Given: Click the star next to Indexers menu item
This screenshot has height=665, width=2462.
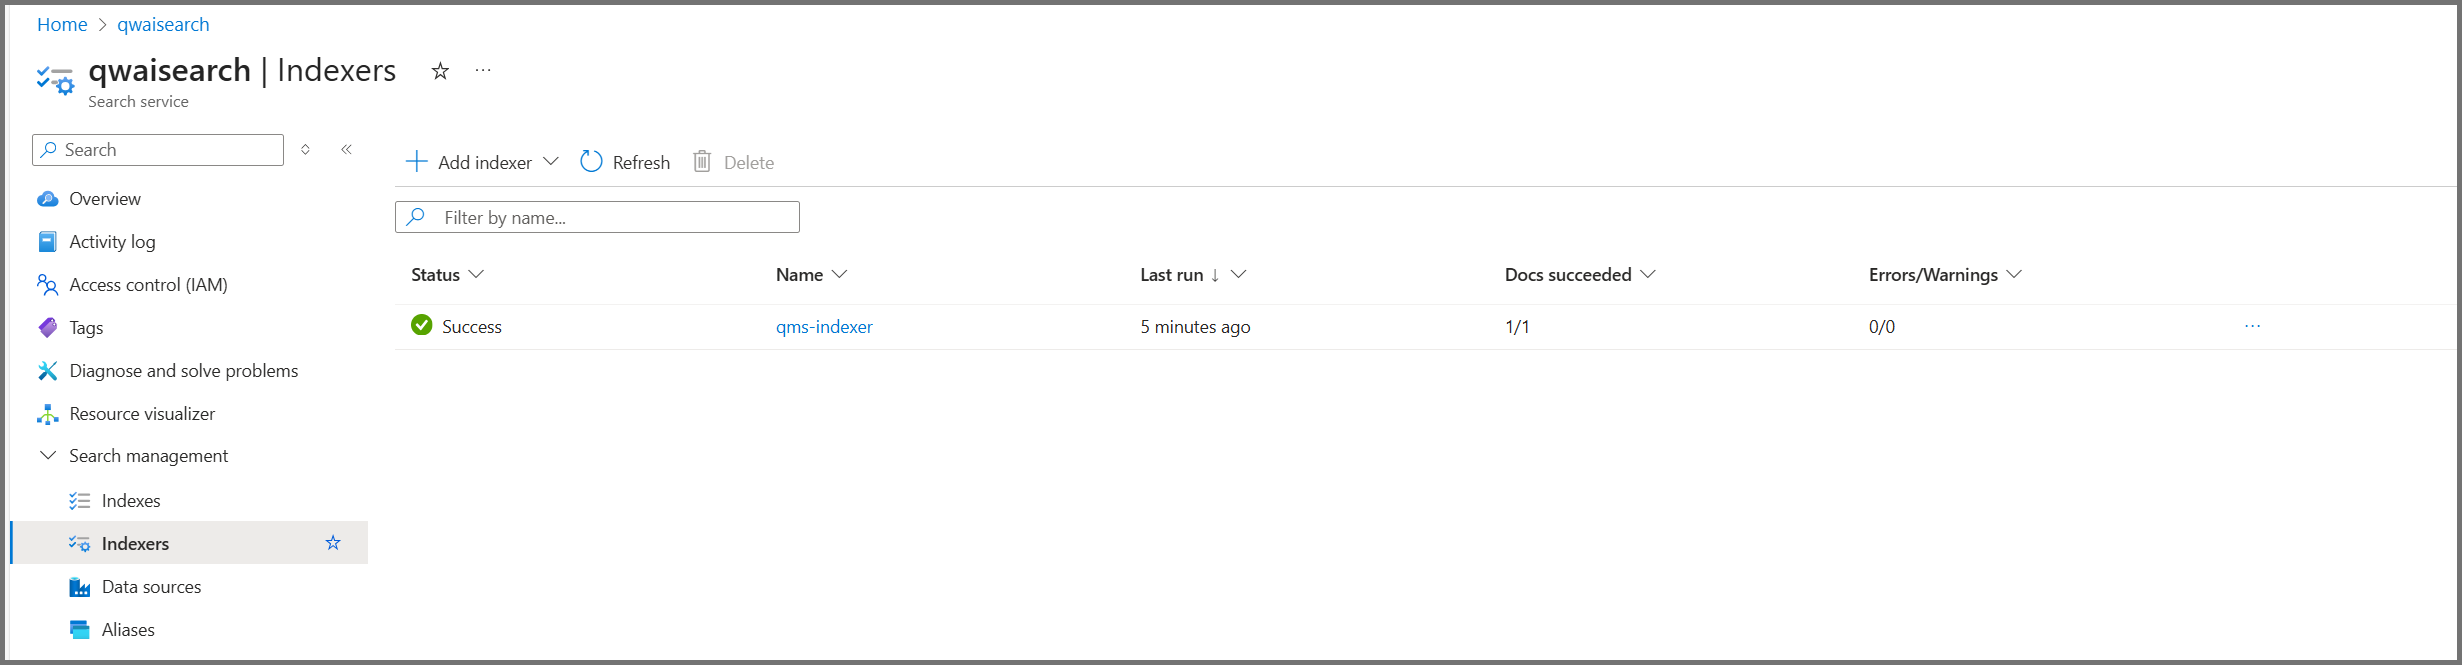Looking at the screenshot, I should coord(333,543).
